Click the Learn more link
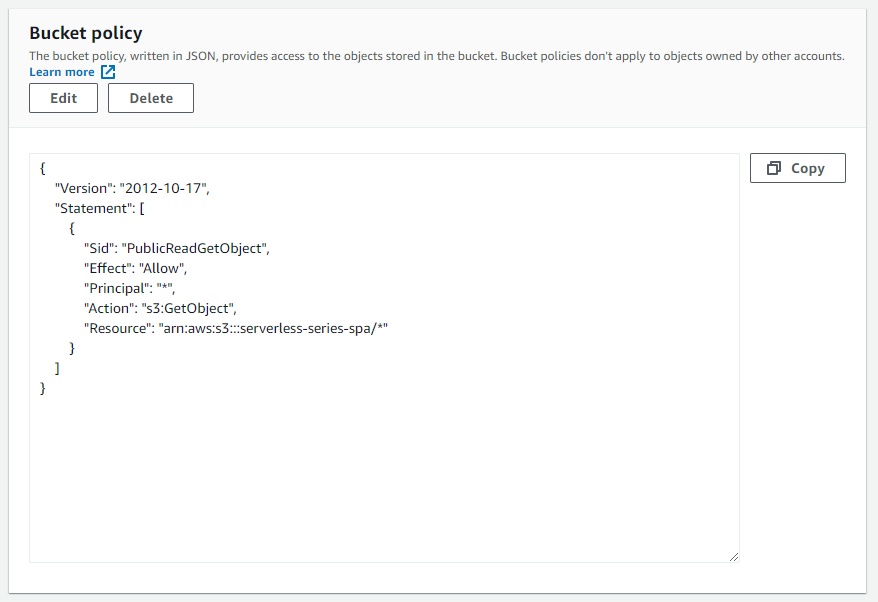Viewport: 878px width, 602px height. (62, 72)
